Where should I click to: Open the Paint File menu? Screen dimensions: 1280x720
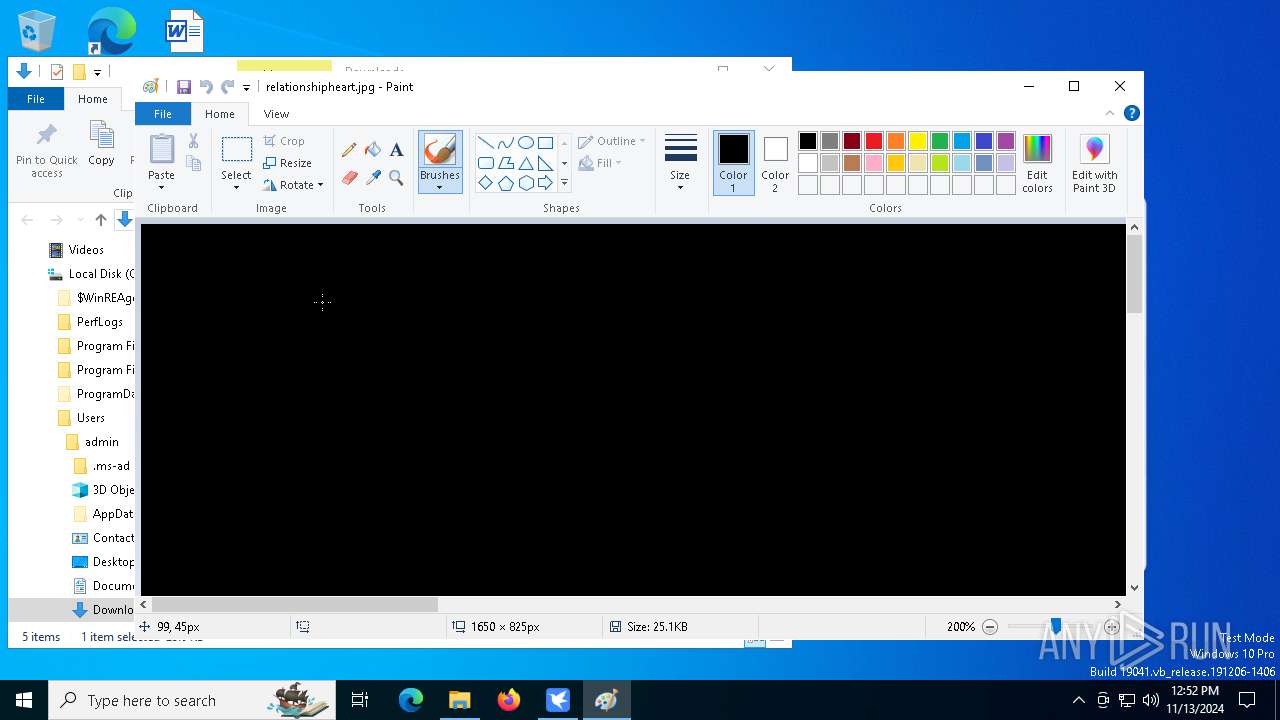163,114
